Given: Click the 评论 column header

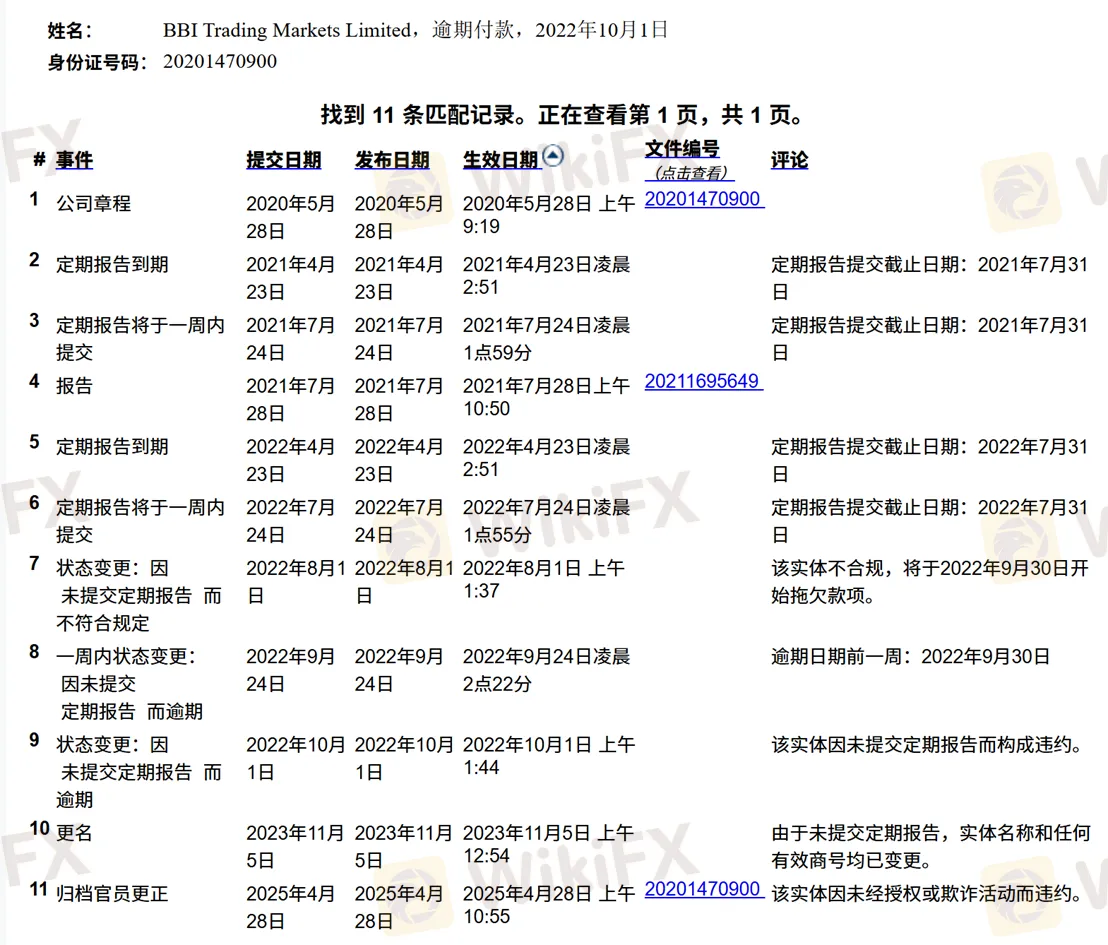Looking at the screenshot, I should 789,160.
